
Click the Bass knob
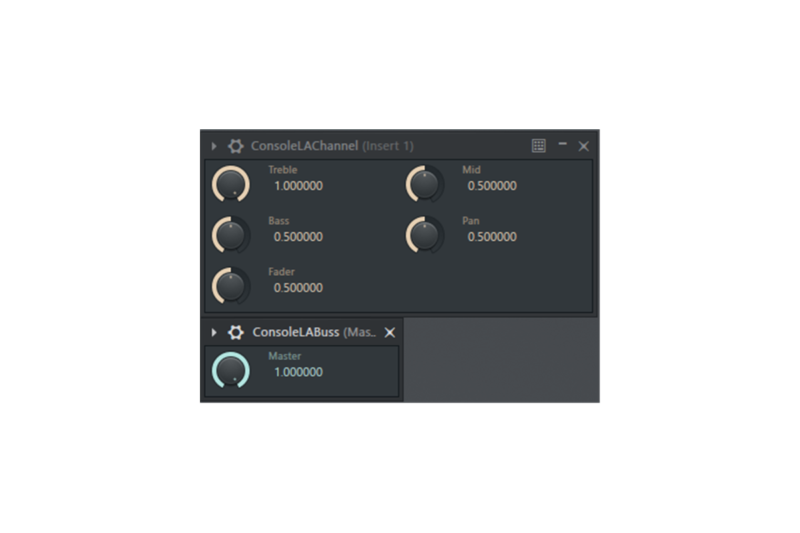231,235
